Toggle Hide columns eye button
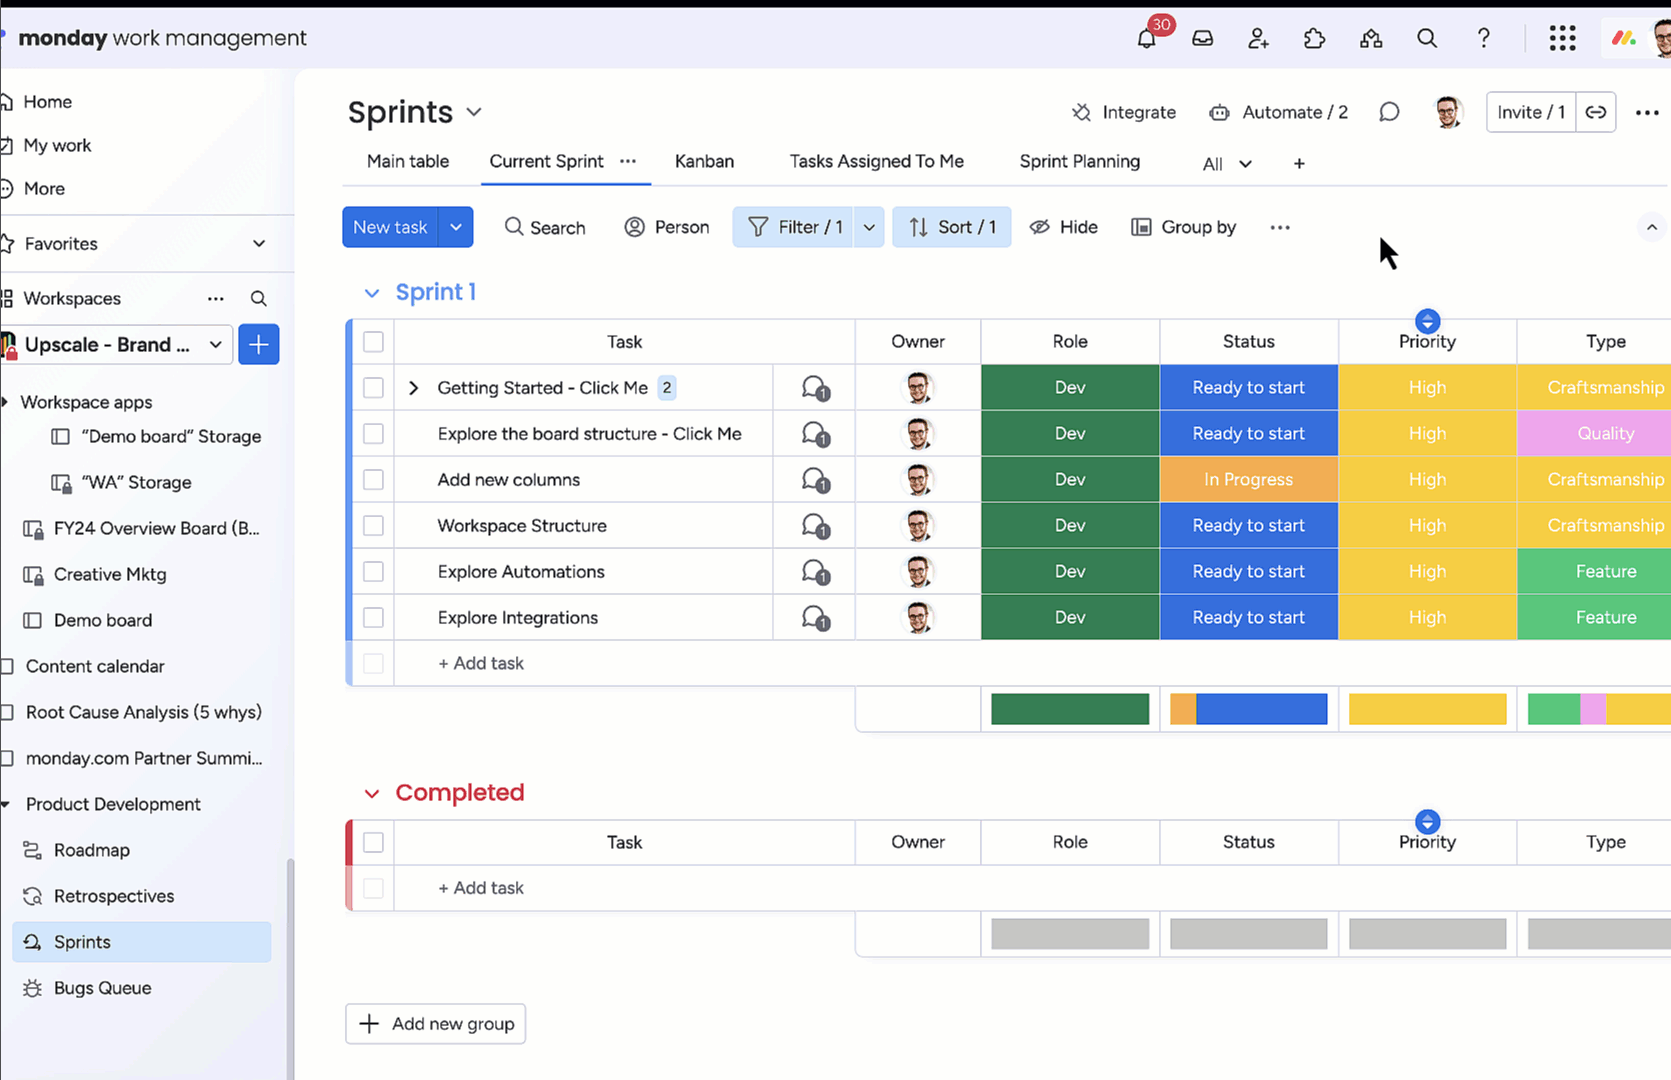The image size is (1671, 1080). point(1064,227)
